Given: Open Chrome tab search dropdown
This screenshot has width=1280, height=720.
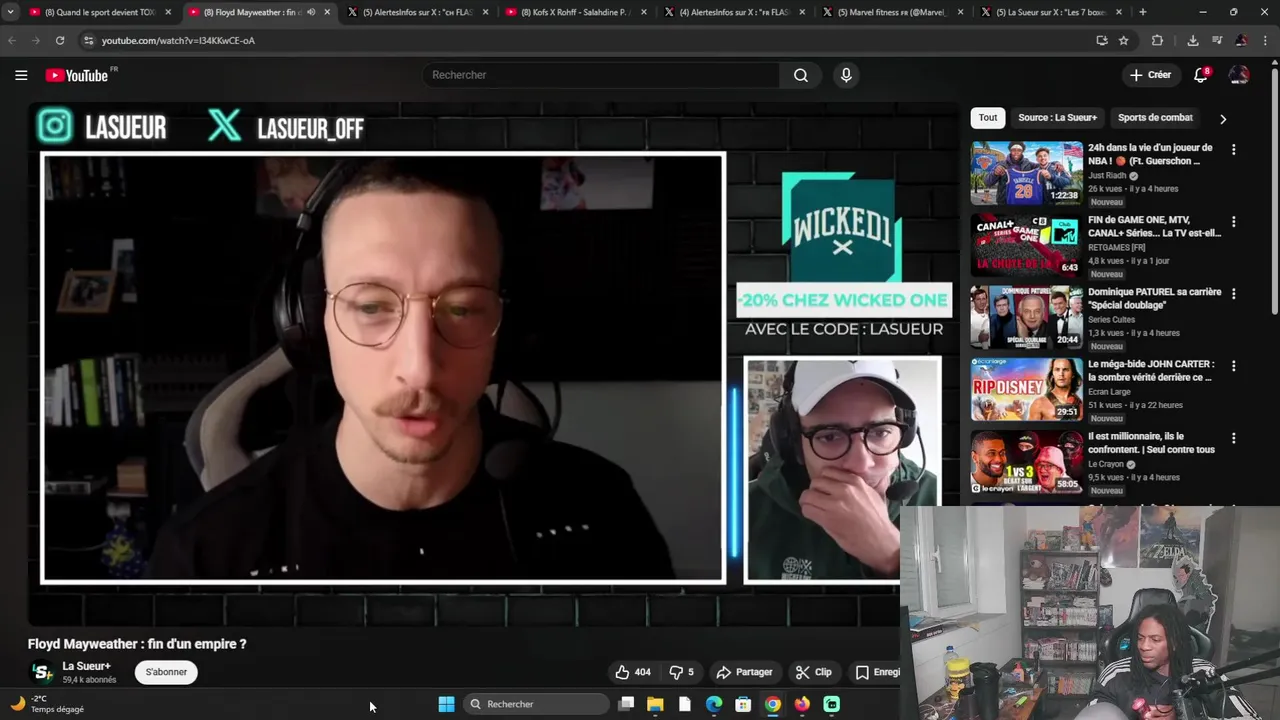Looking at the screenshot, I should pyautogui.click(x=10, y=12).
